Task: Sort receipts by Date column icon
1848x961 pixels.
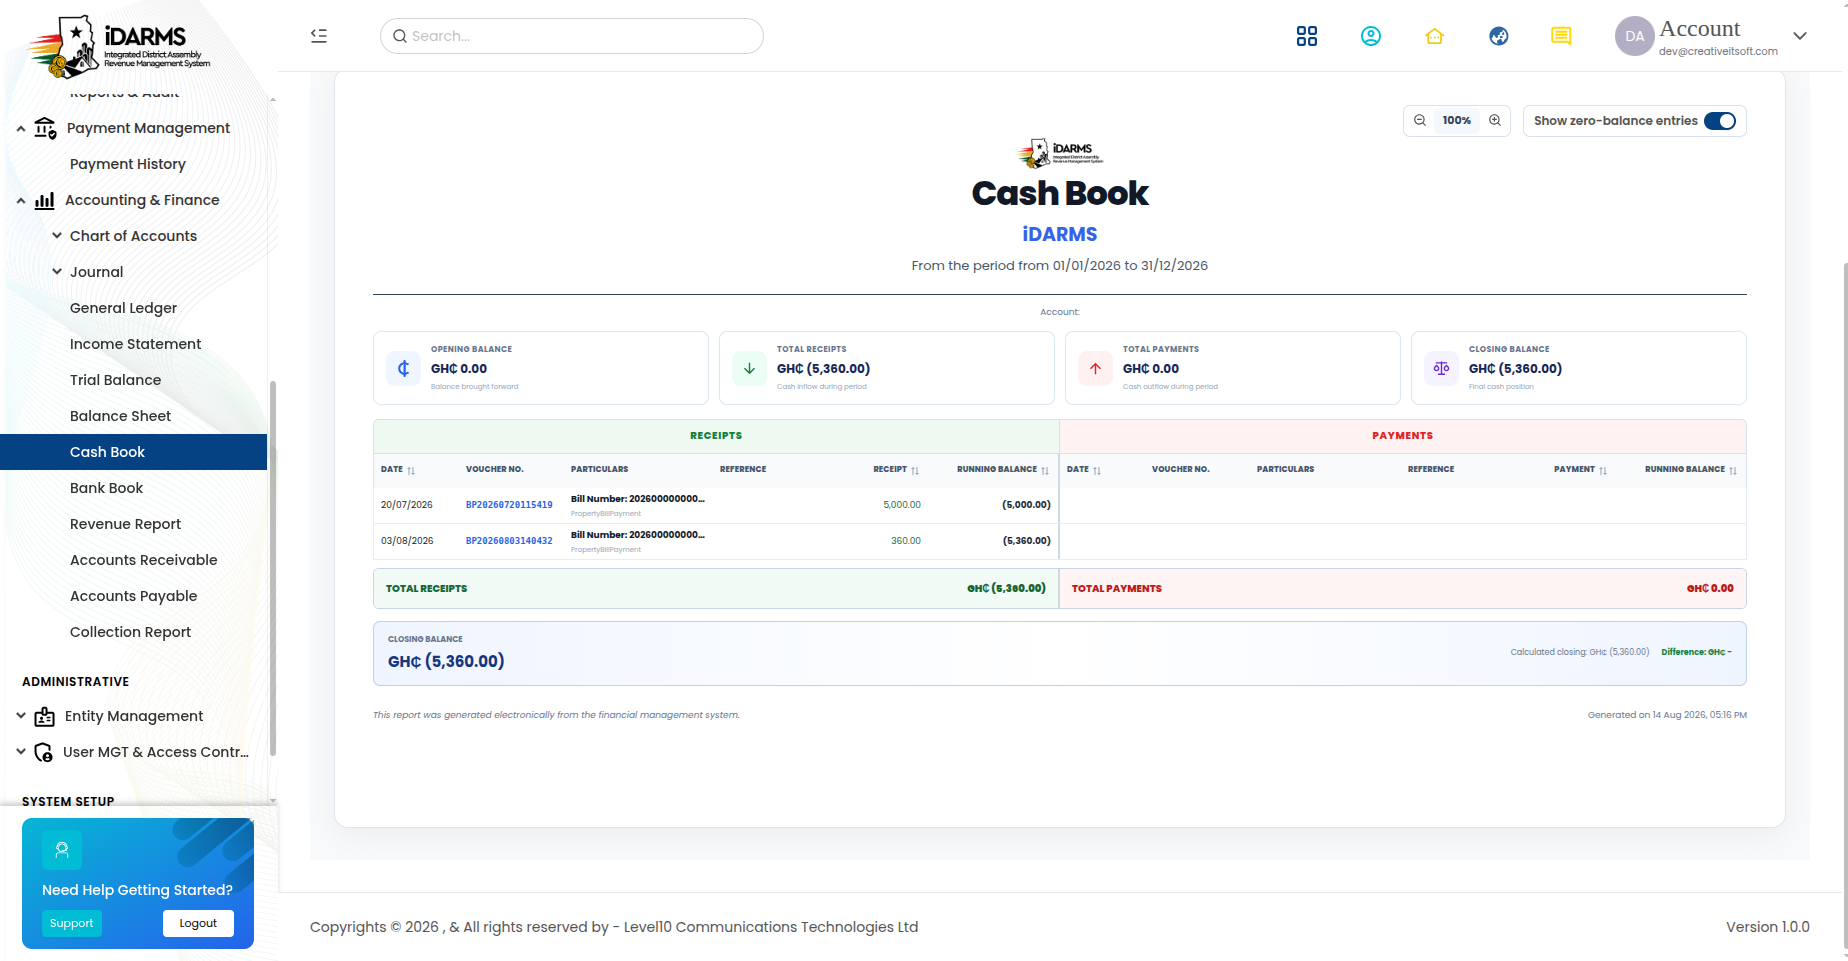Action: (411, 470)
